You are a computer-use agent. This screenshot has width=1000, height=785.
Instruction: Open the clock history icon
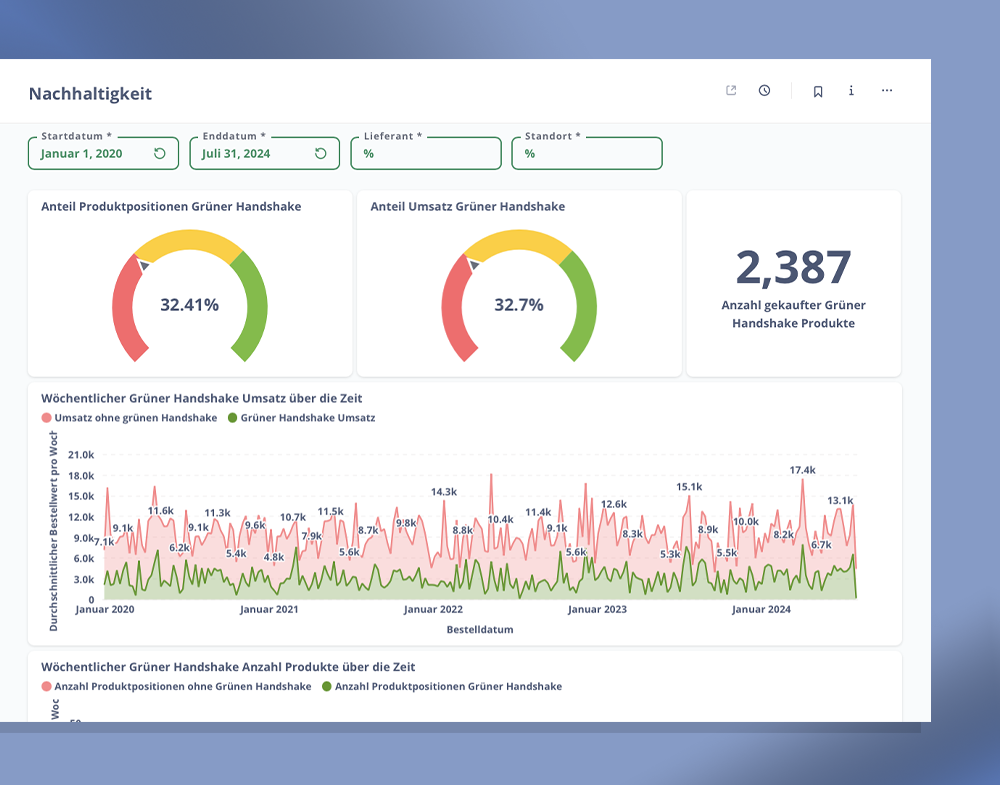coord(765,91)
